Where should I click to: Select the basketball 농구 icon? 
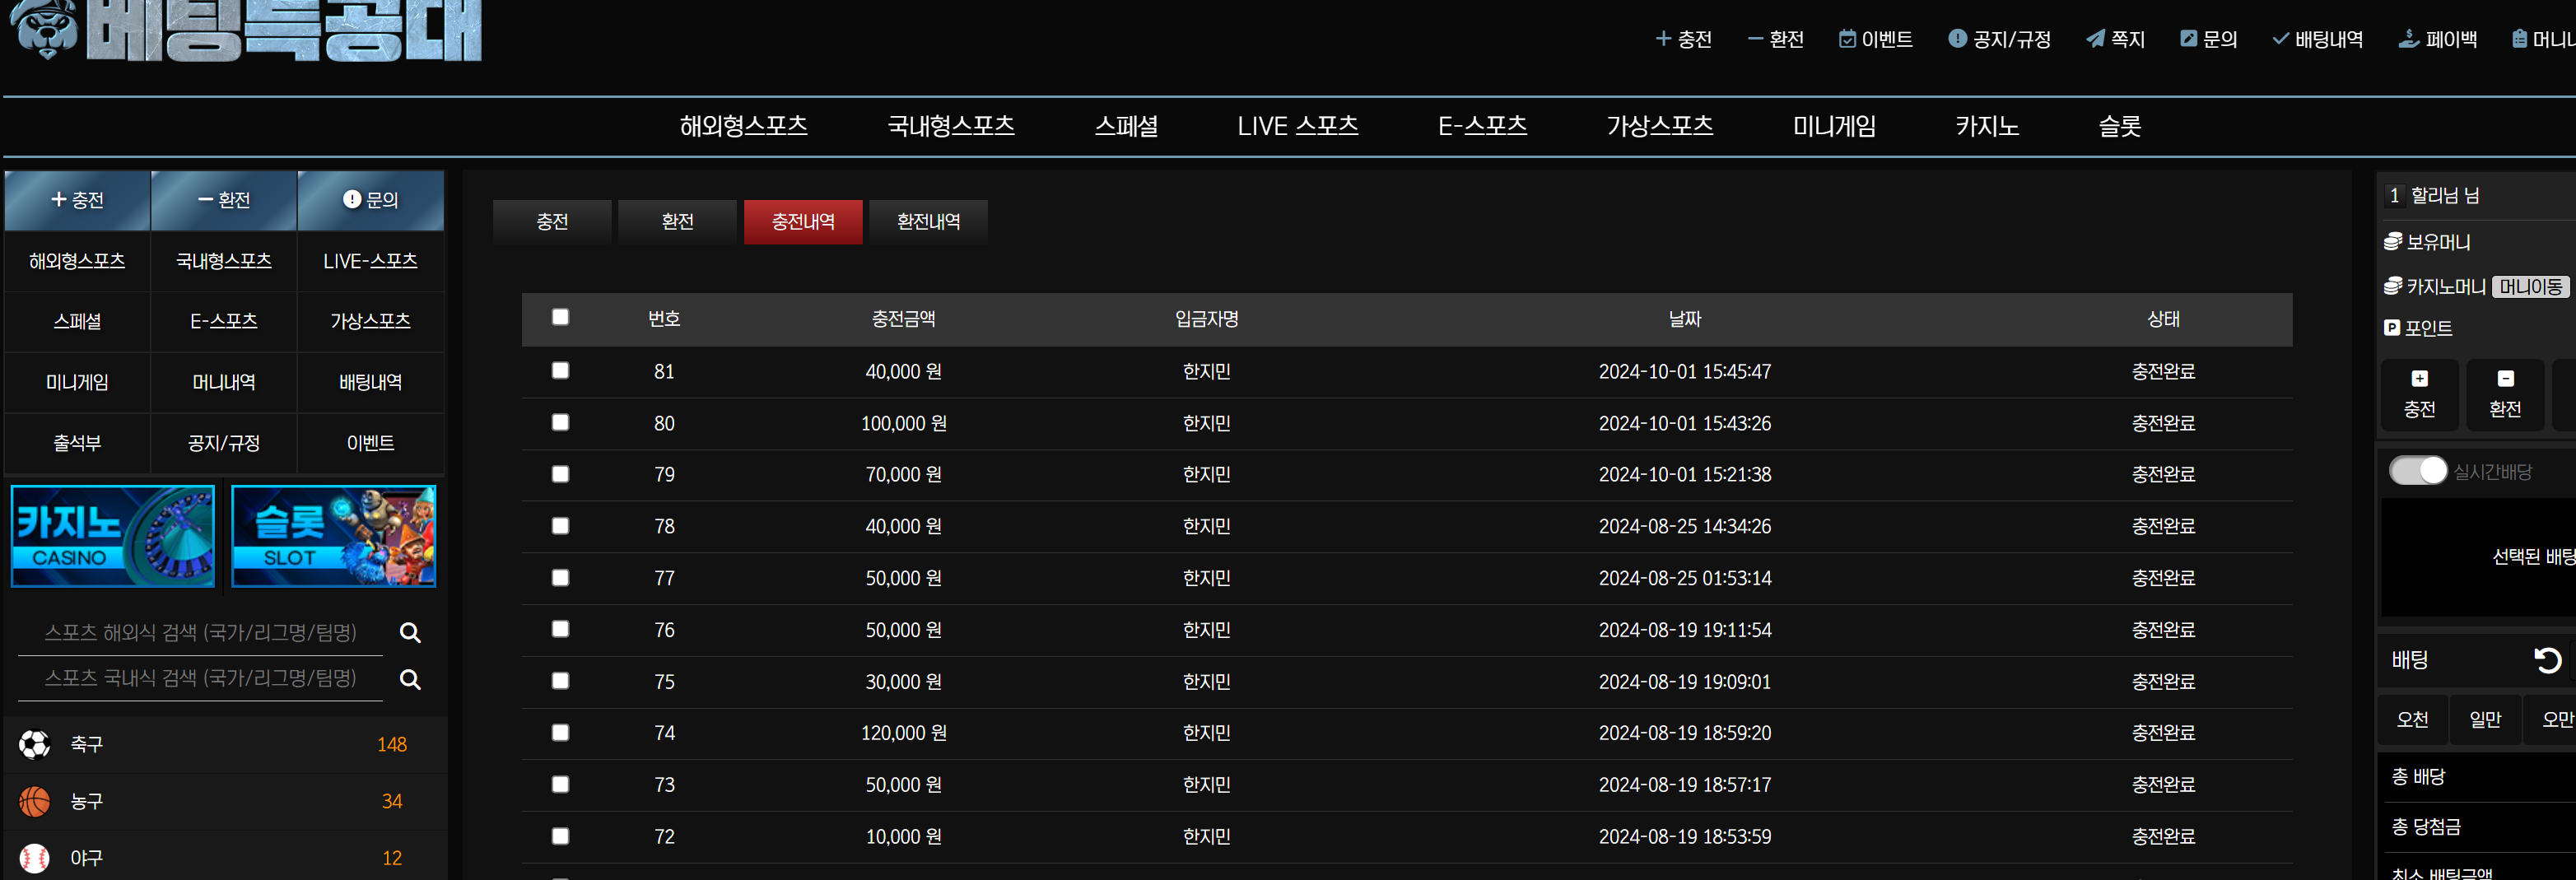35,801
